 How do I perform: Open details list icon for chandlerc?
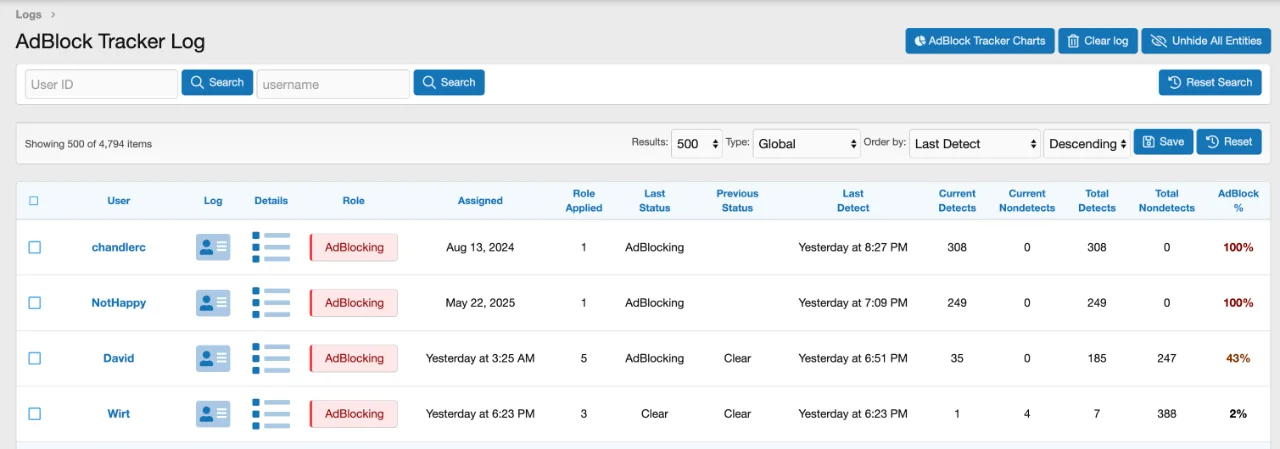point(271,247)
